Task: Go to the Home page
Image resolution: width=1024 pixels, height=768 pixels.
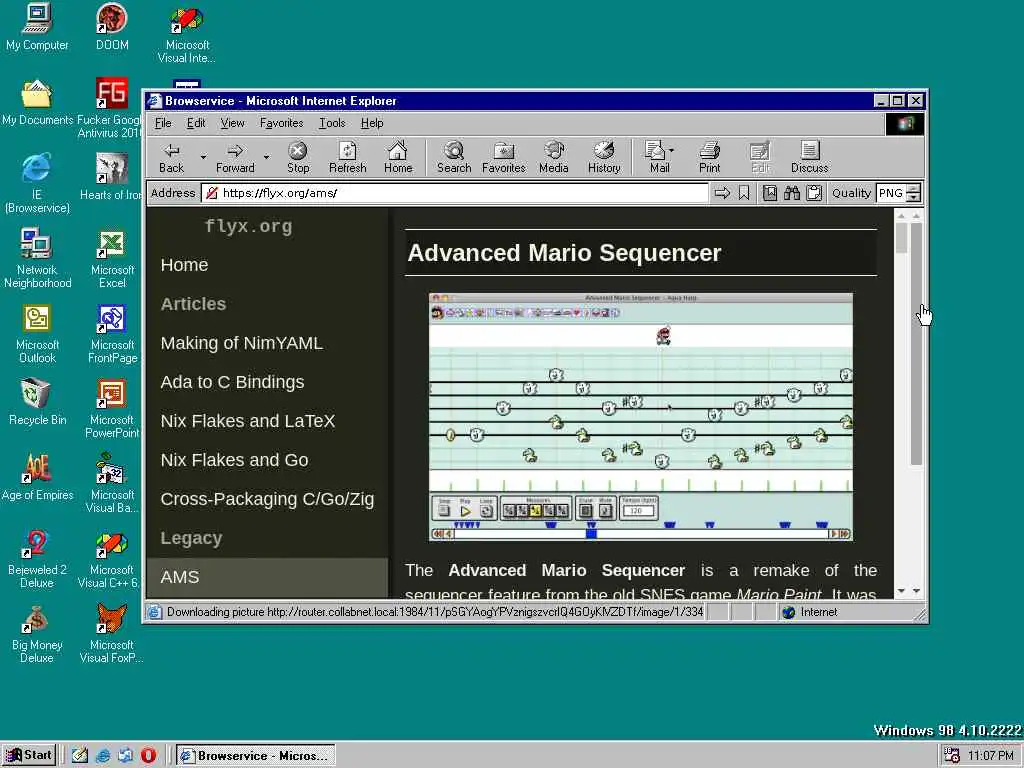Action: click(x=398, y=157)
